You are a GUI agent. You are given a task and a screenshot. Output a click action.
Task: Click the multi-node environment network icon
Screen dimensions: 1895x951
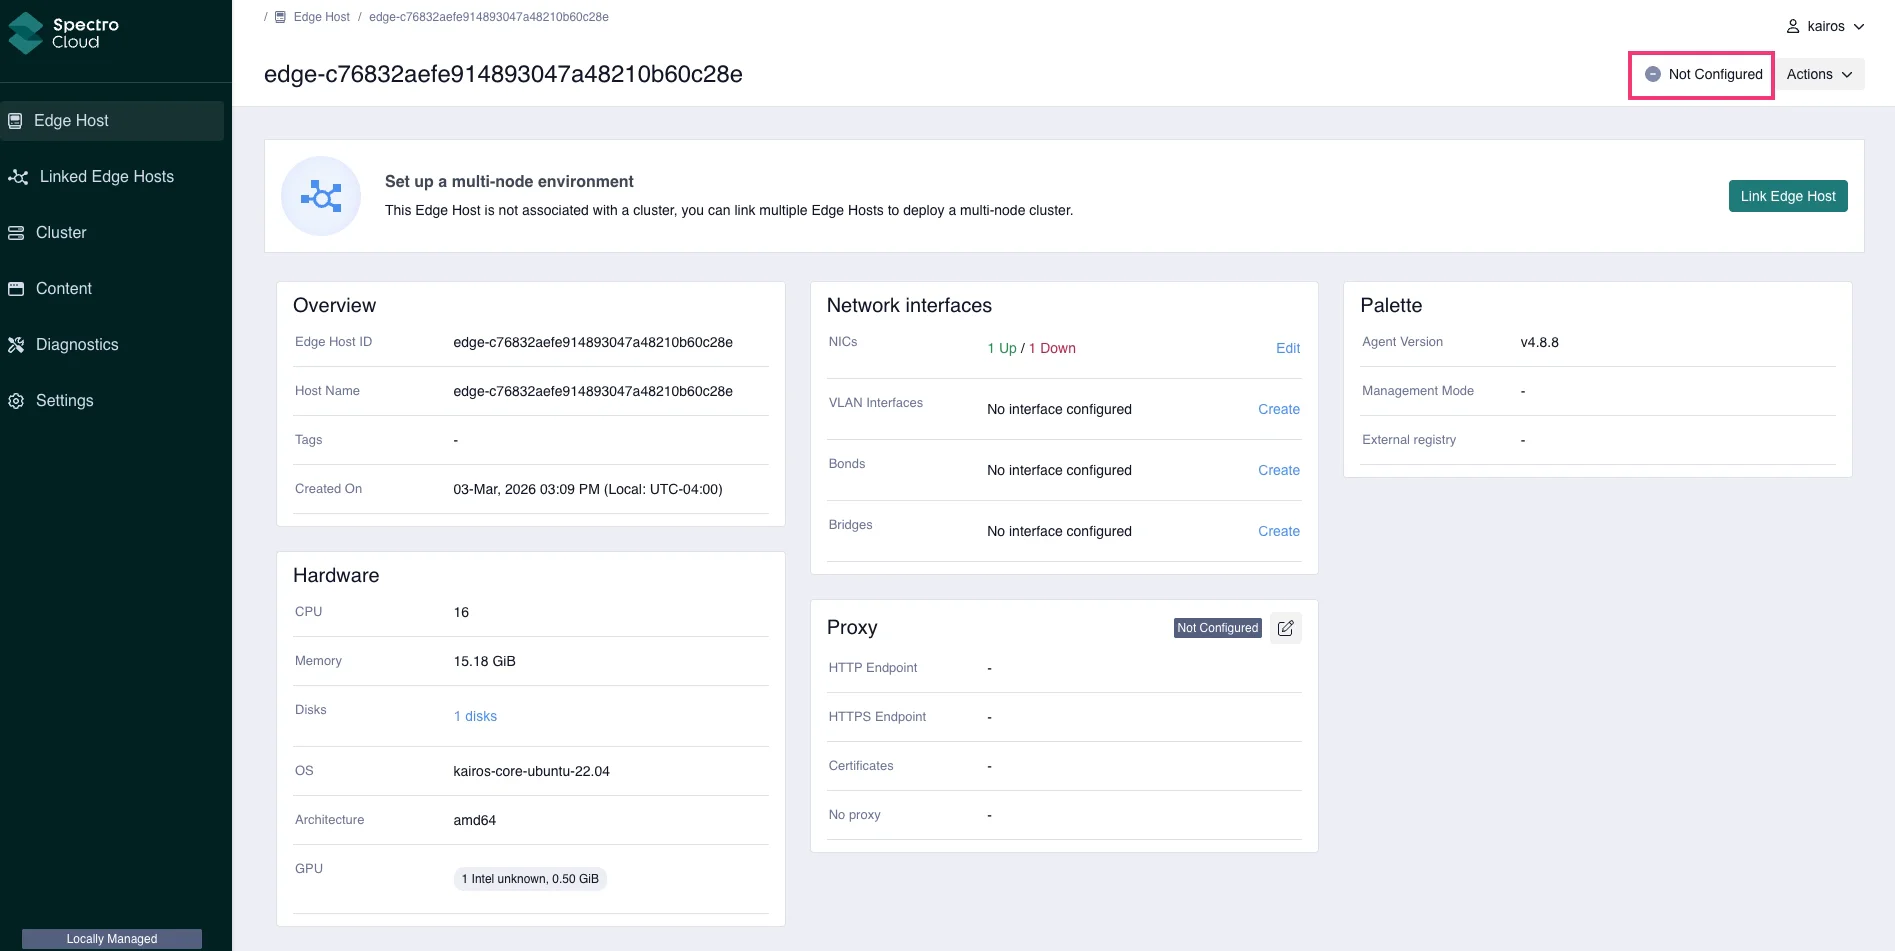321,196
